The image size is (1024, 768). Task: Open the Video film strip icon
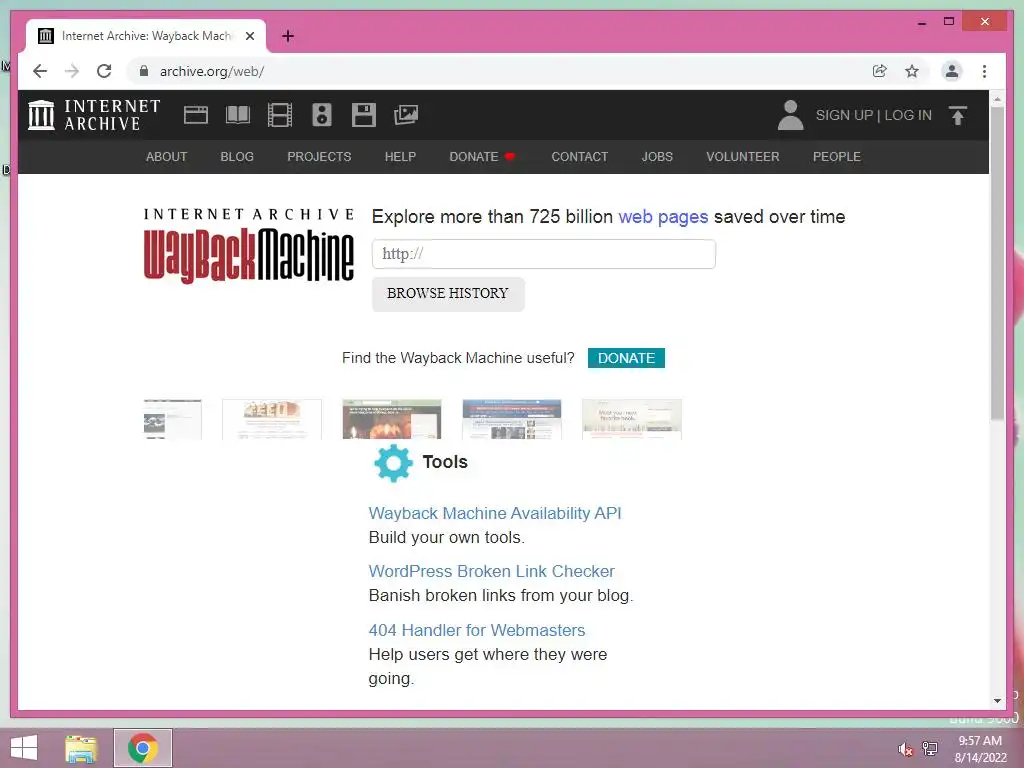280,115
